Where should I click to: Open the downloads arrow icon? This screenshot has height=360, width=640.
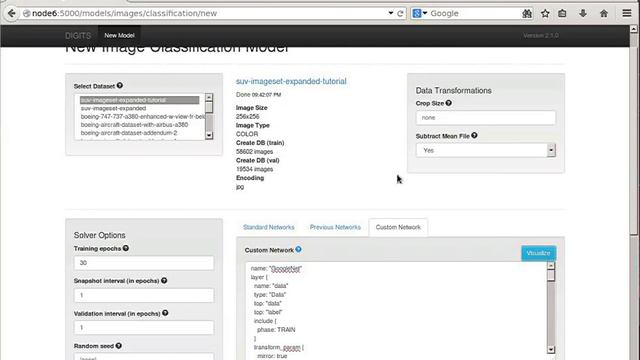tap(583, 13)
